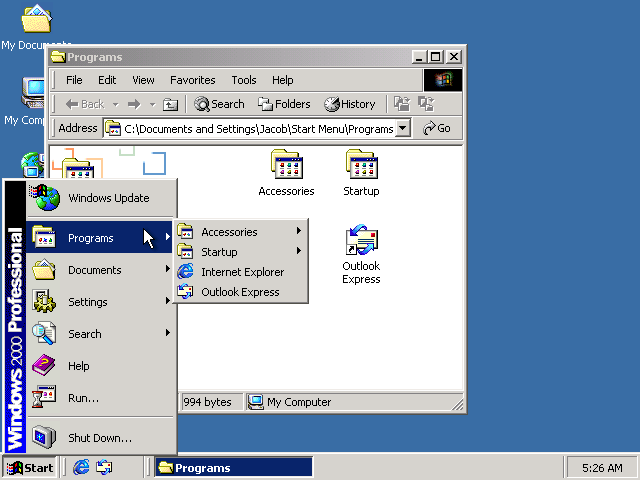Open the File menu in Programs window

tap(74, 80)
